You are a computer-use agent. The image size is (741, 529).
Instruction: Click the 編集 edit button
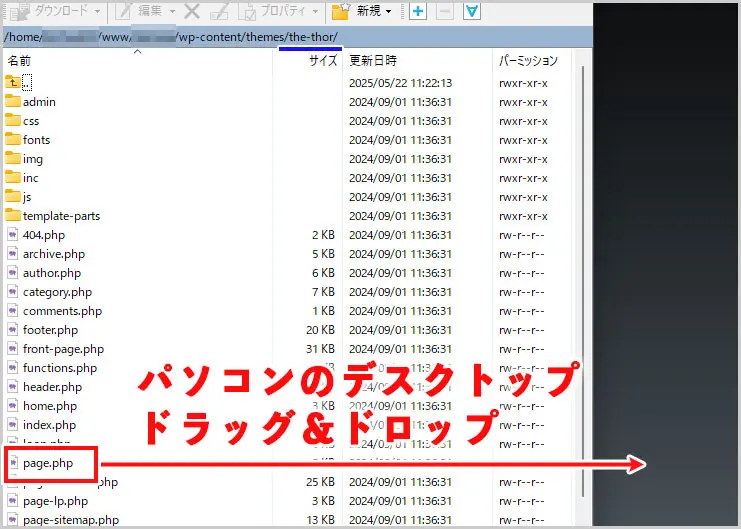click(140, 11)
